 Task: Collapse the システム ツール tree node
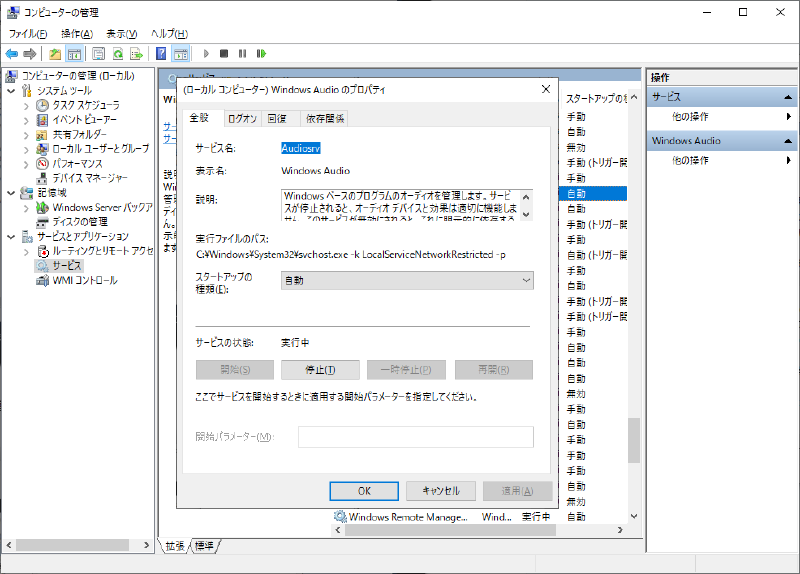click(x=11, y=91)
